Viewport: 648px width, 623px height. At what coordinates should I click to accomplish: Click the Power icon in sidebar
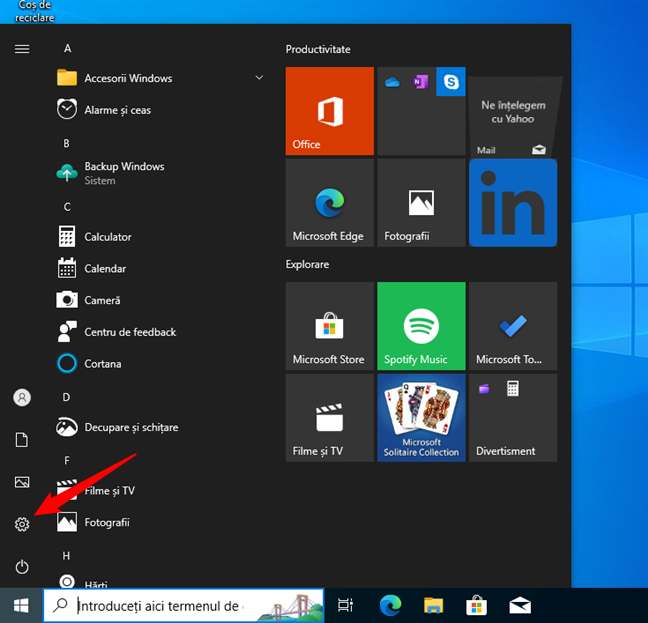point(22,567)
